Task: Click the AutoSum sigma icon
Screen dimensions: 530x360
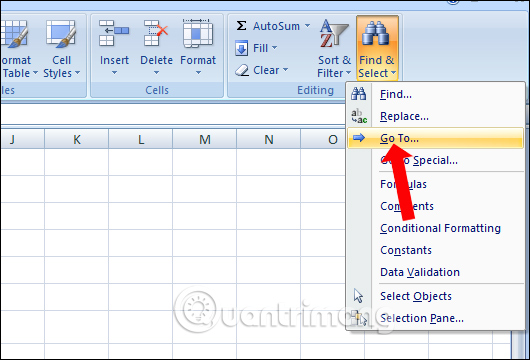Action: click(241, 26)
